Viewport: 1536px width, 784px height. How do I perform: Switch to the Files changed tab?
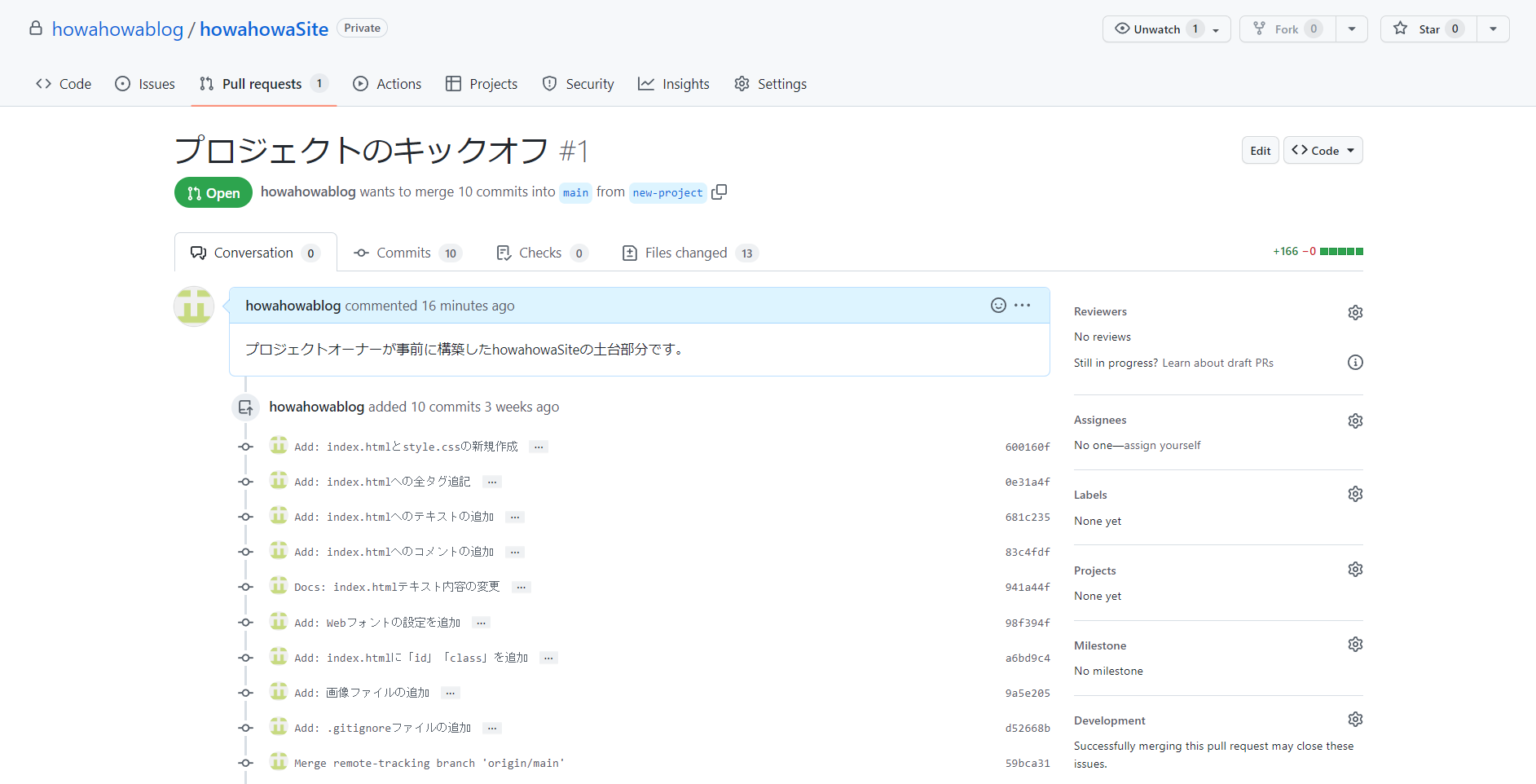pyautogui.click(x=690, y=253)
